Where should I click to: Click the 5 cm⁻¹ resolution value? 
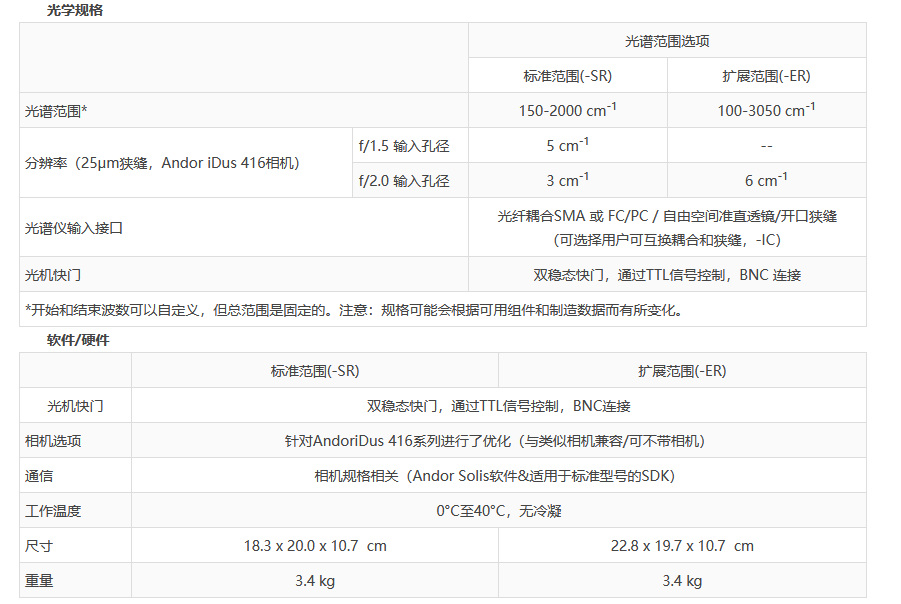567,145
